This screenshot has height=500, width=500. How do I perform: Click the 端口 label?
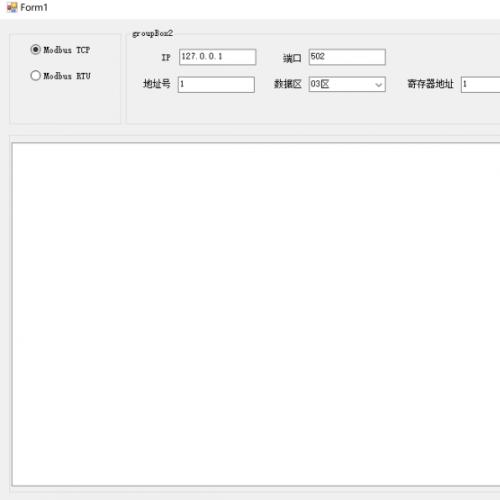click(292, 58)
